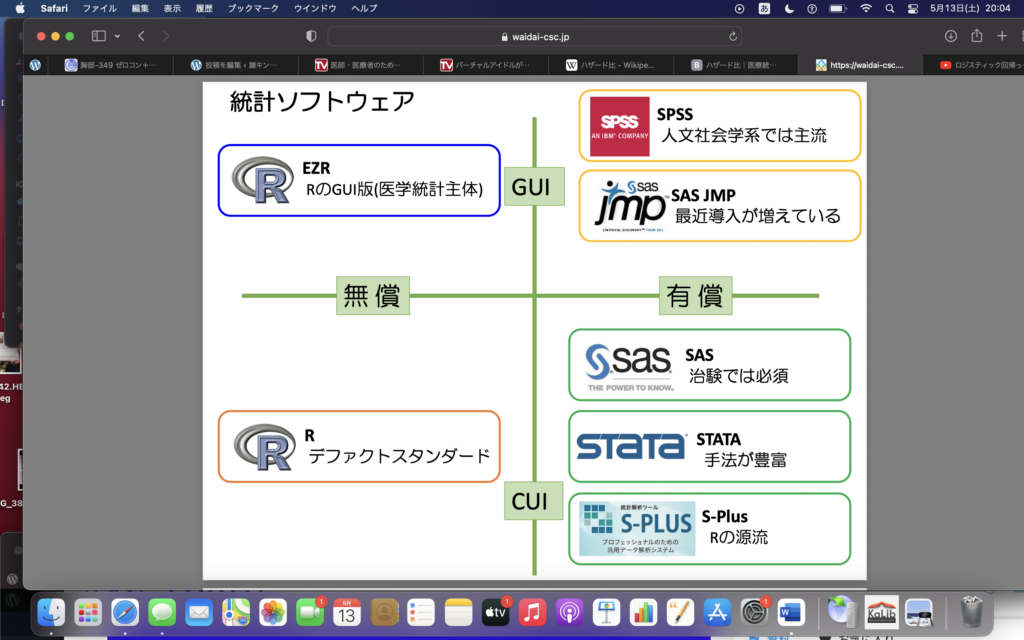Click the Wi-Fi status icon

[x=865, y=8]
